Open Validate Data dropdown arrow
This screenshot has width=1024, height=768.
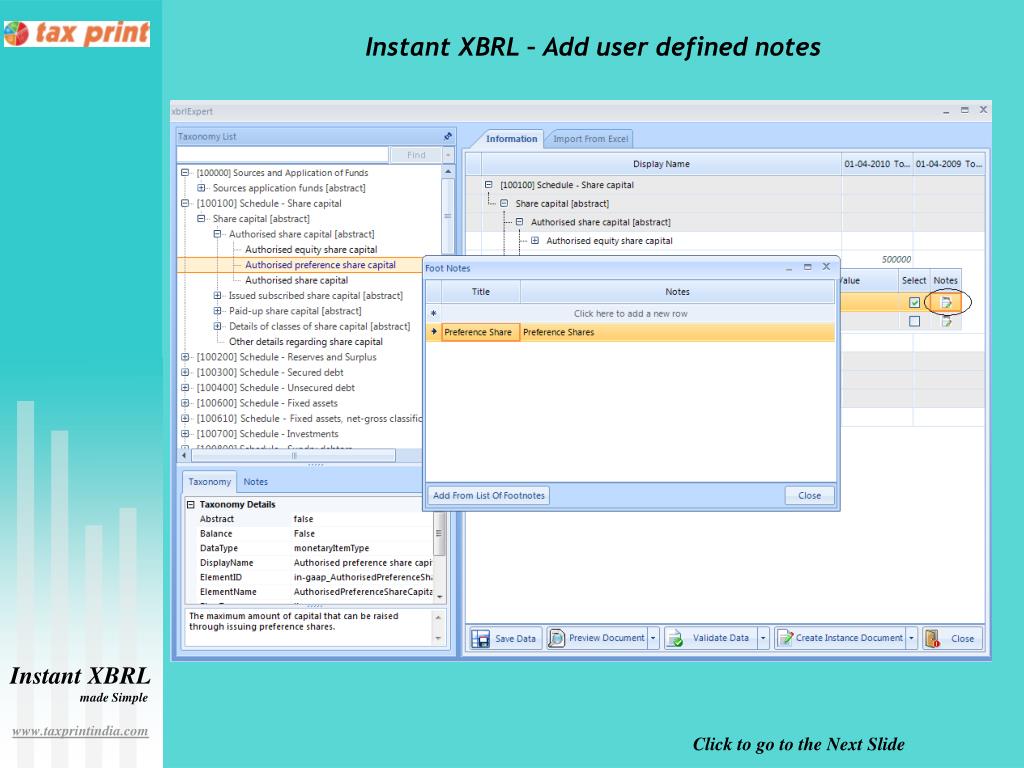[763, 638]
